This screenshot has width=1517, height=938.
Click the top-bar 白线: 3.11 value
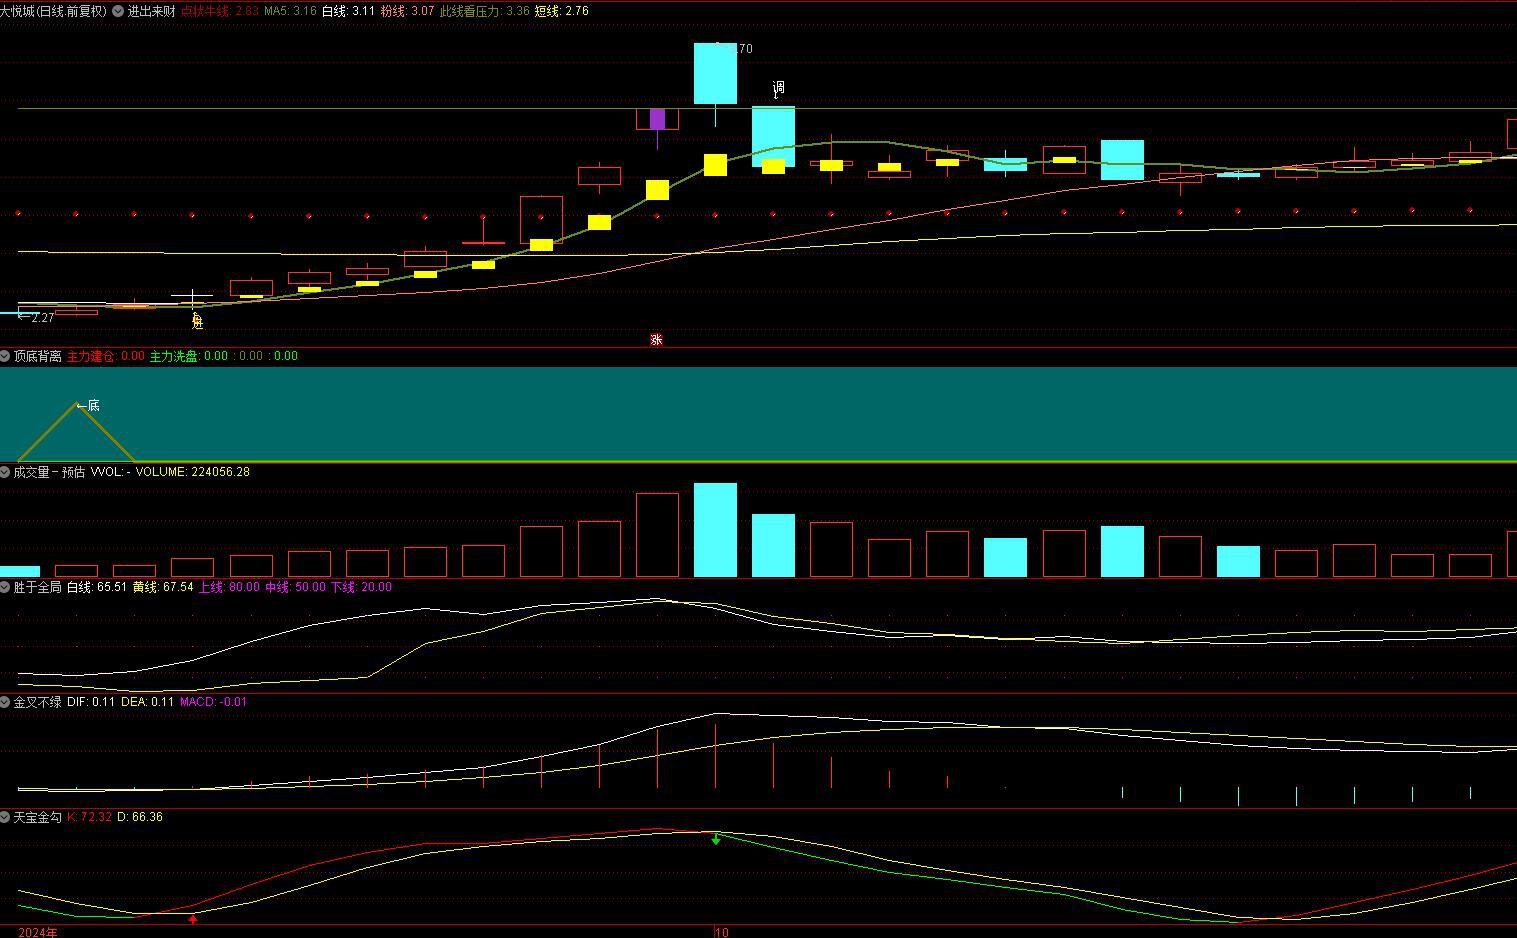click(348, 11)
